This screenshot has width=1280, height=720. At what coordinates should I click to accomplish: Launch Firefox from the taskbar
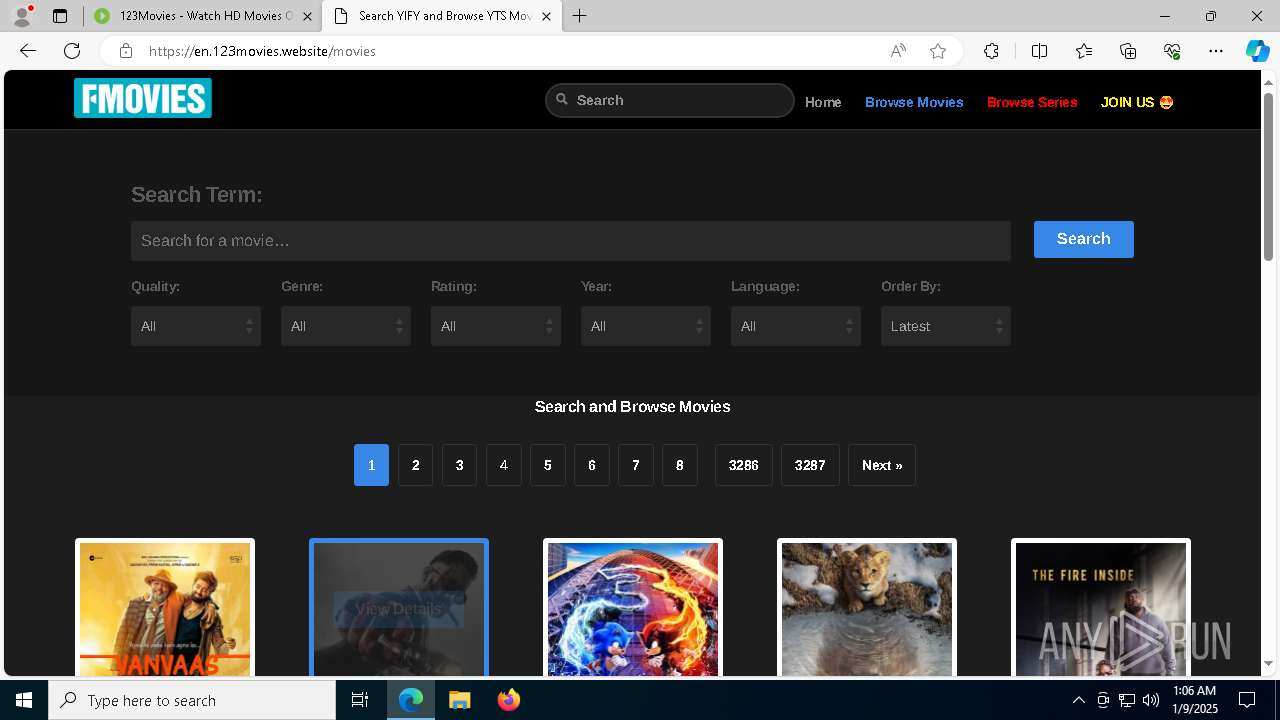tap(508, 700)
